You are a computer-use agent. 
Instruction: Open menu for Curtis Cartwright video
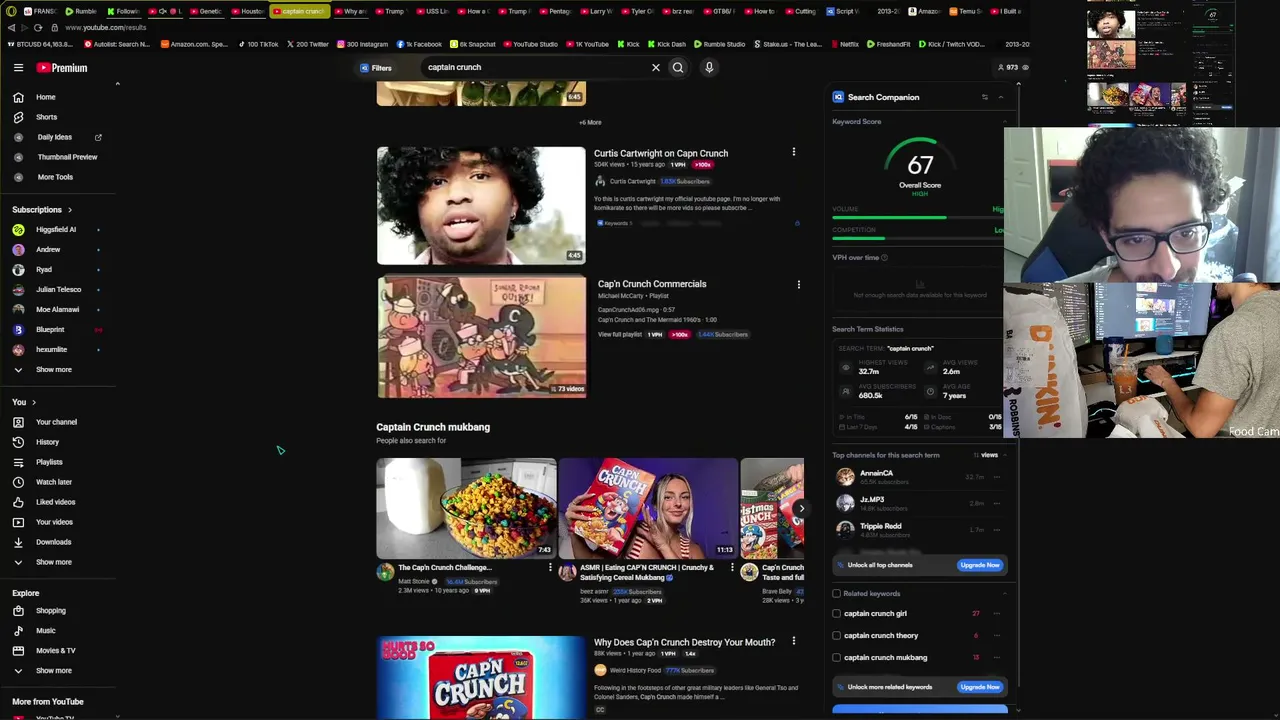tap(794, 153)
